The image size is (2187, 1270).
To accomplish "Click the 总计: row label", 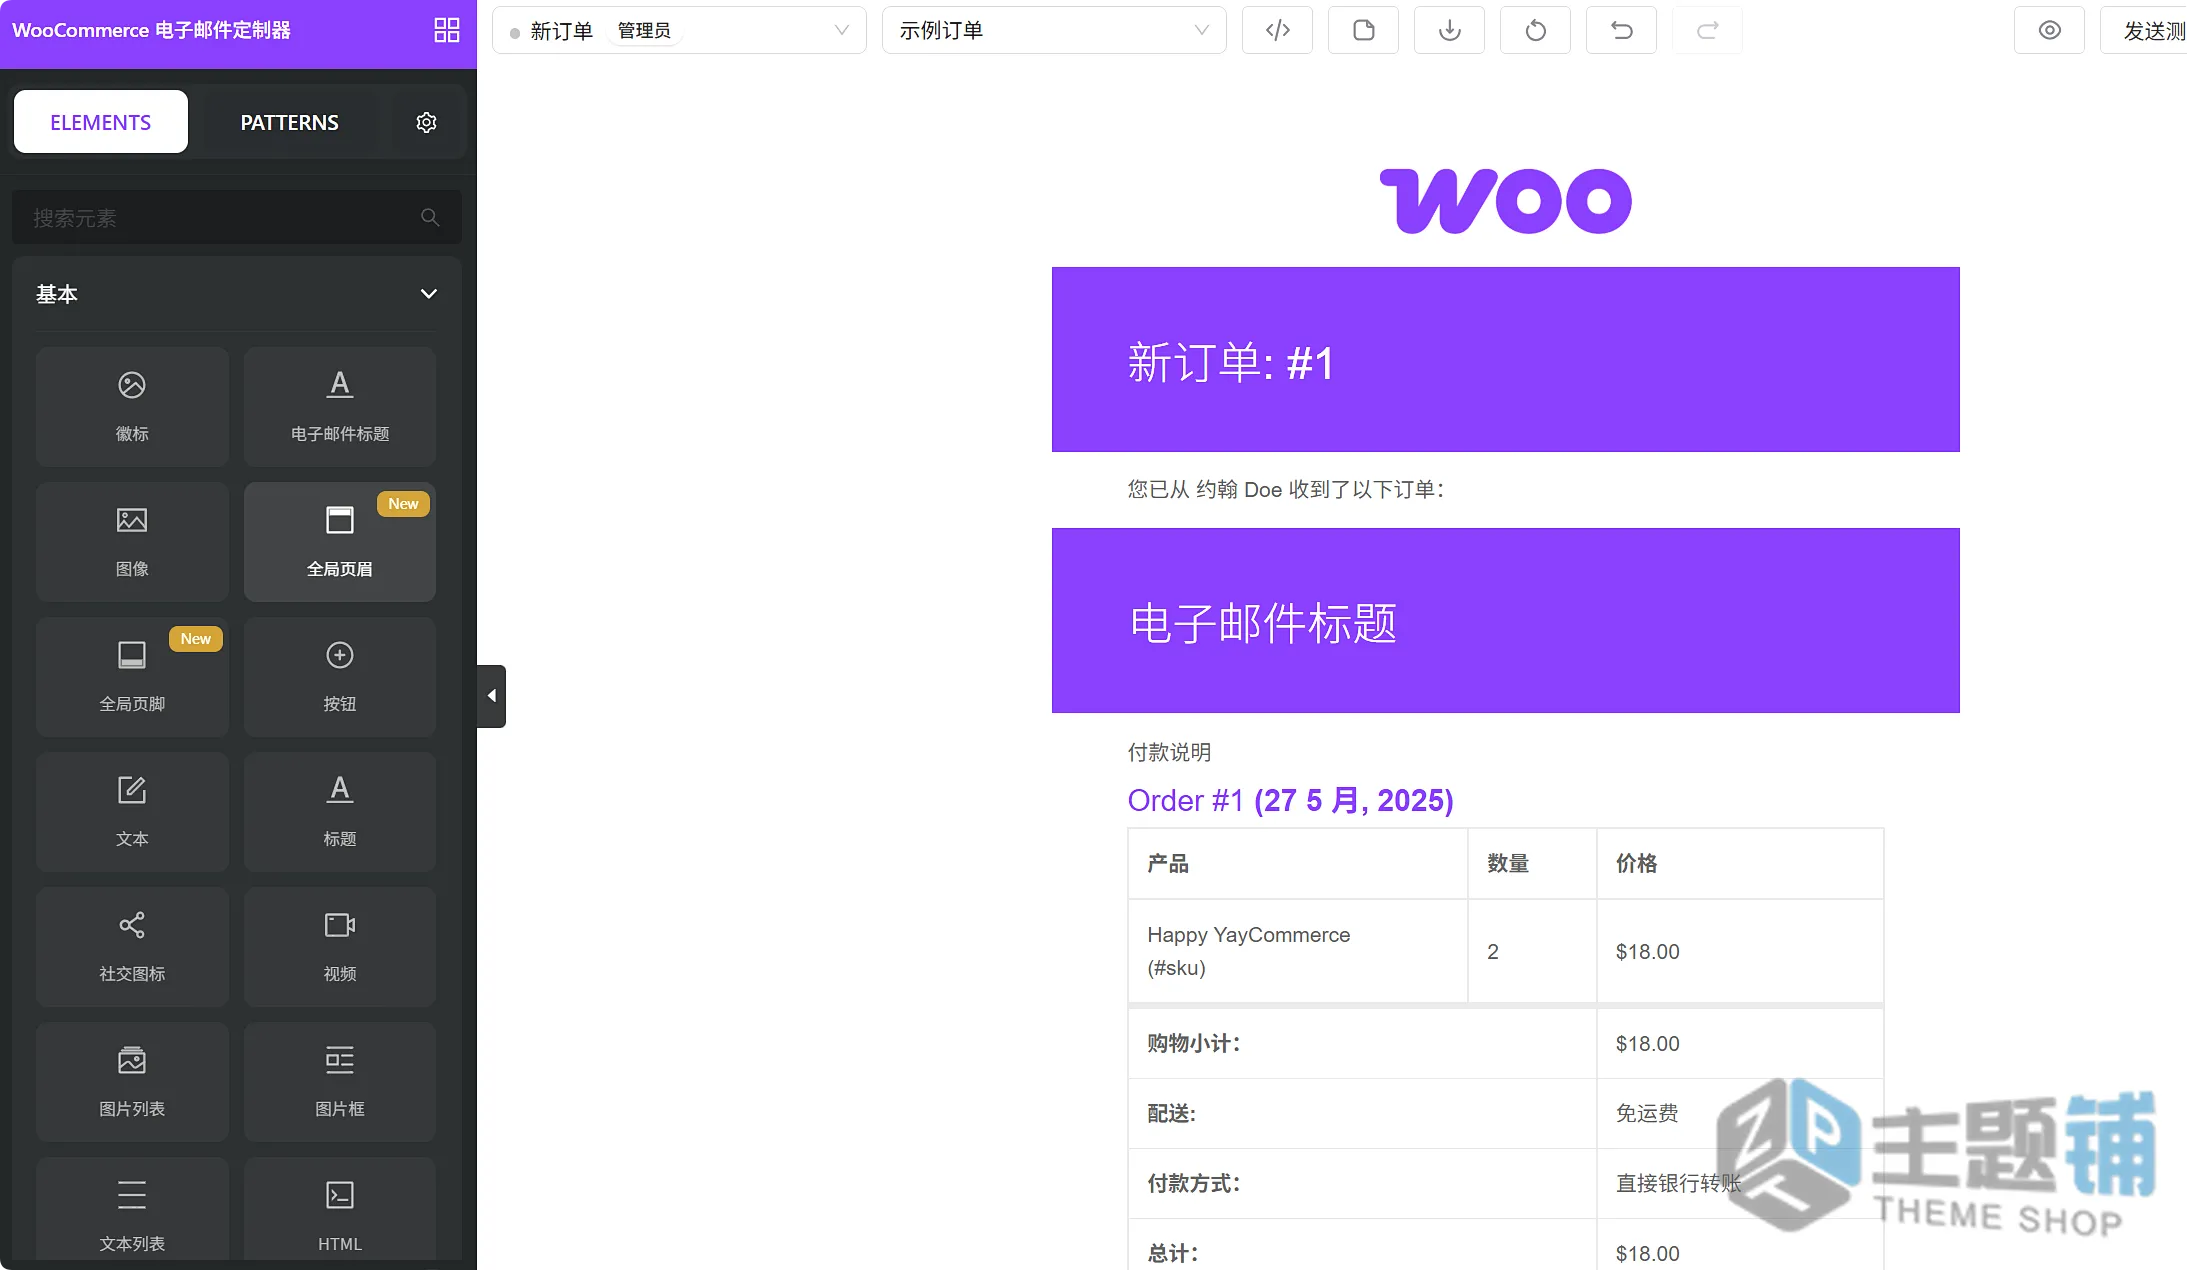I will [1172, 1253].
